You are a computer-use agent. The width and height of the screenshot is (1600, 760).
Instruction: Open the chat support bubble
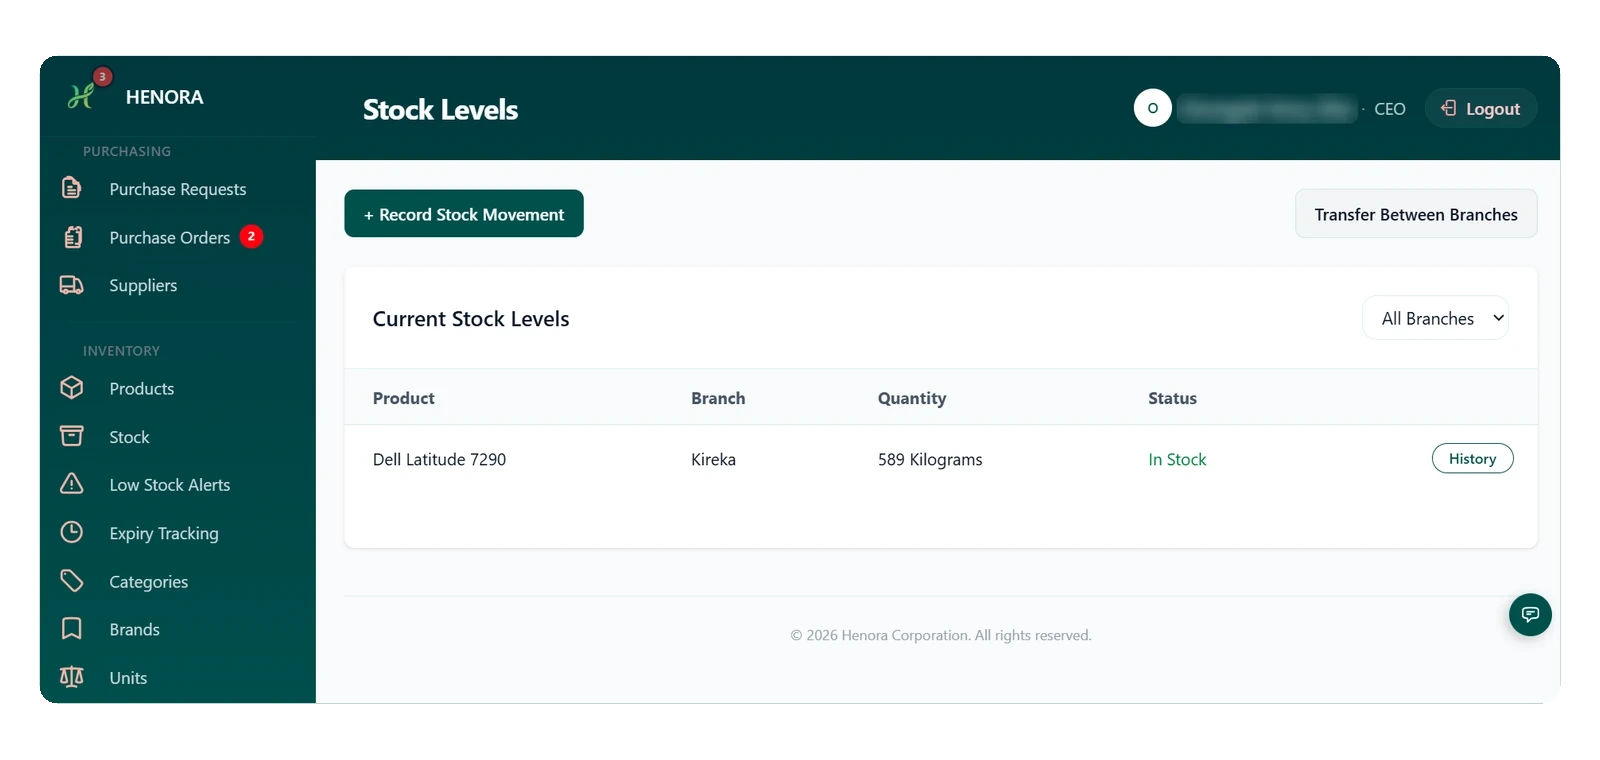click(x=1530, y=614)
